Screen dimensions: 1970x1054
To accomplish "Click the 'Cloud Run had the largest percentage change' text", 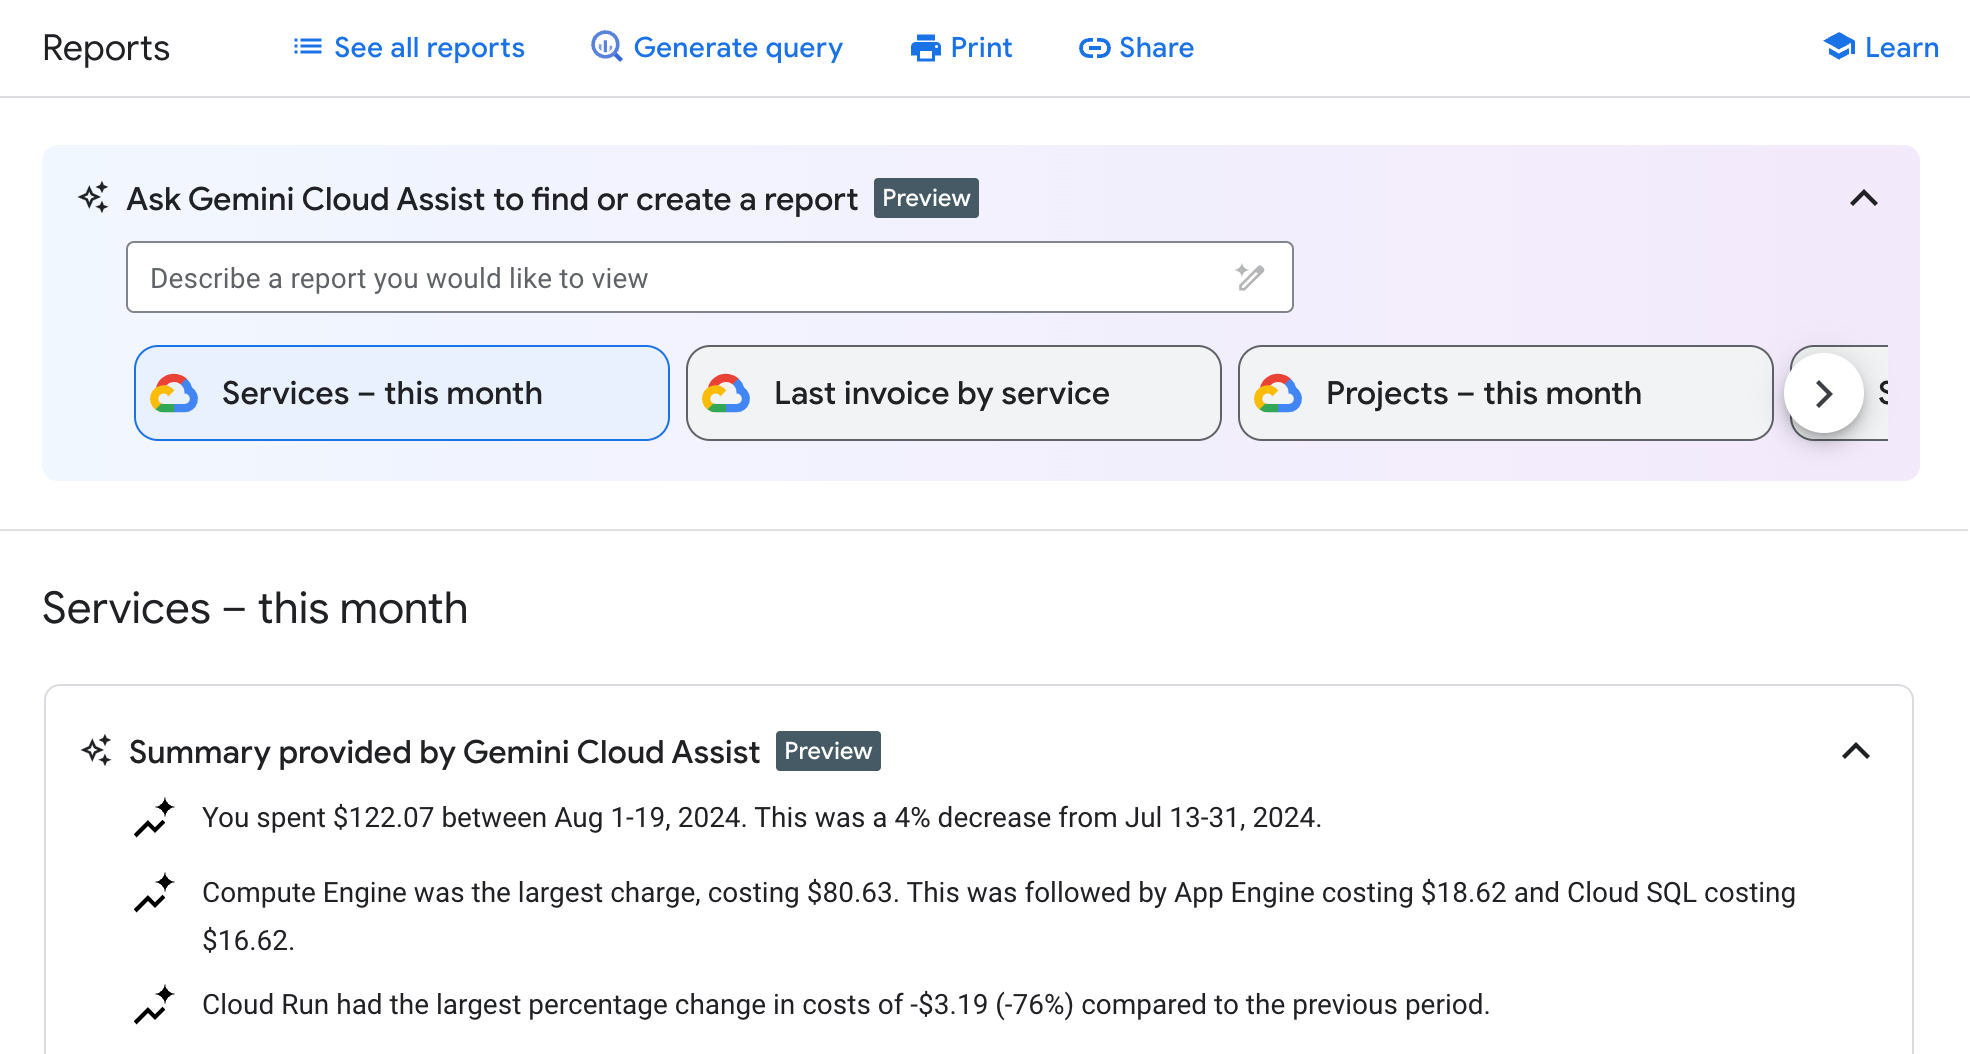I will [846, 1005].
